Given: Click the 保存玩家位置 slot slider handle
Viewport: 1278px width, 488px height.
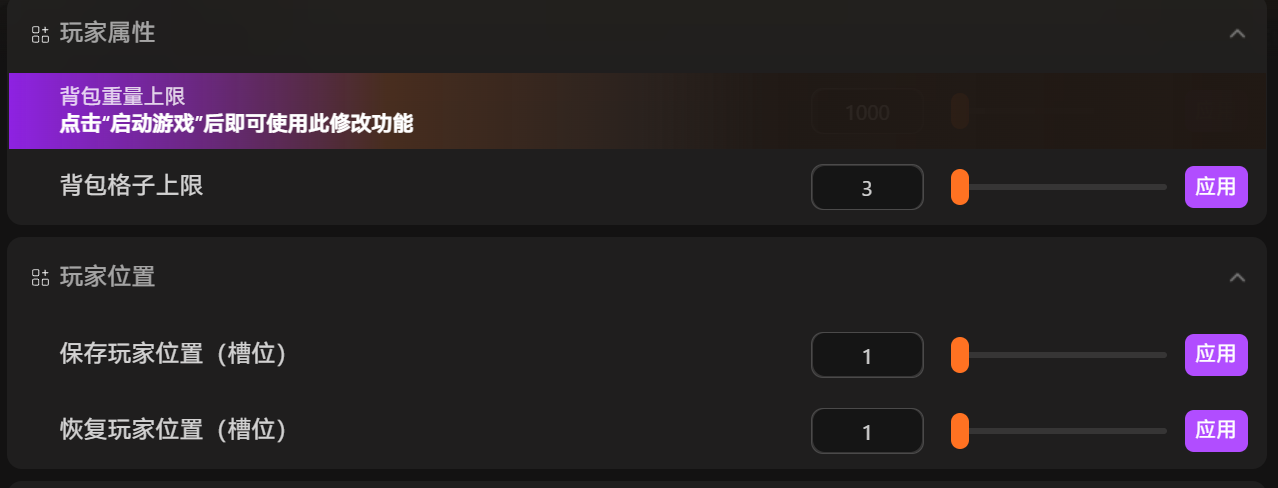Looking at the screenshot, I should click(960, 355).
